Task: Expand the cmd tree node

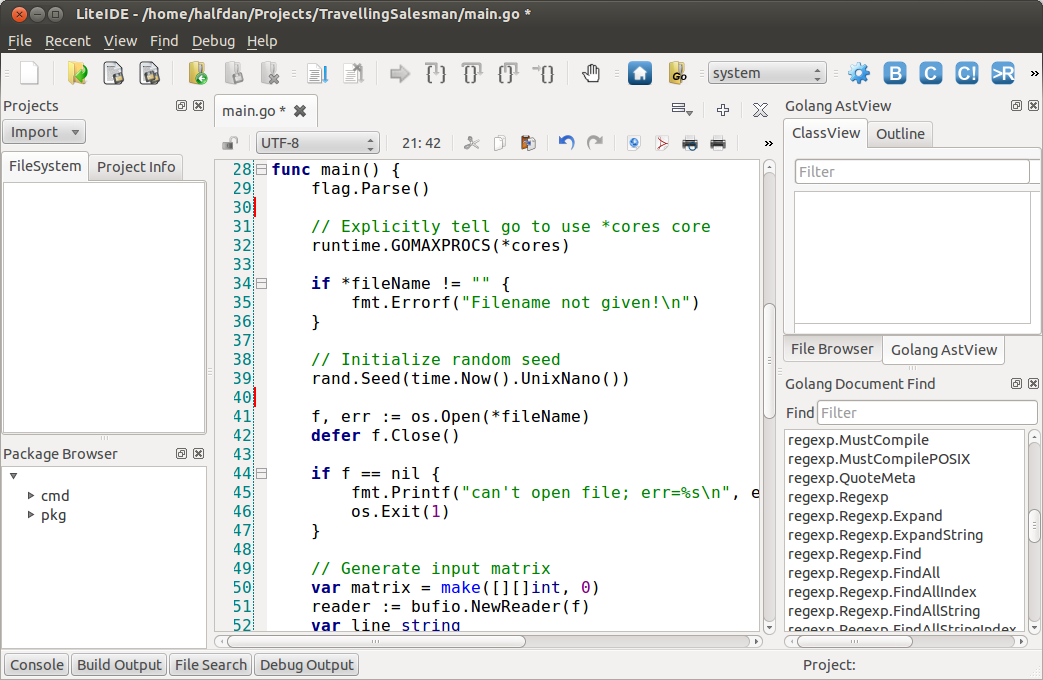Action: [x=31, y=495]
